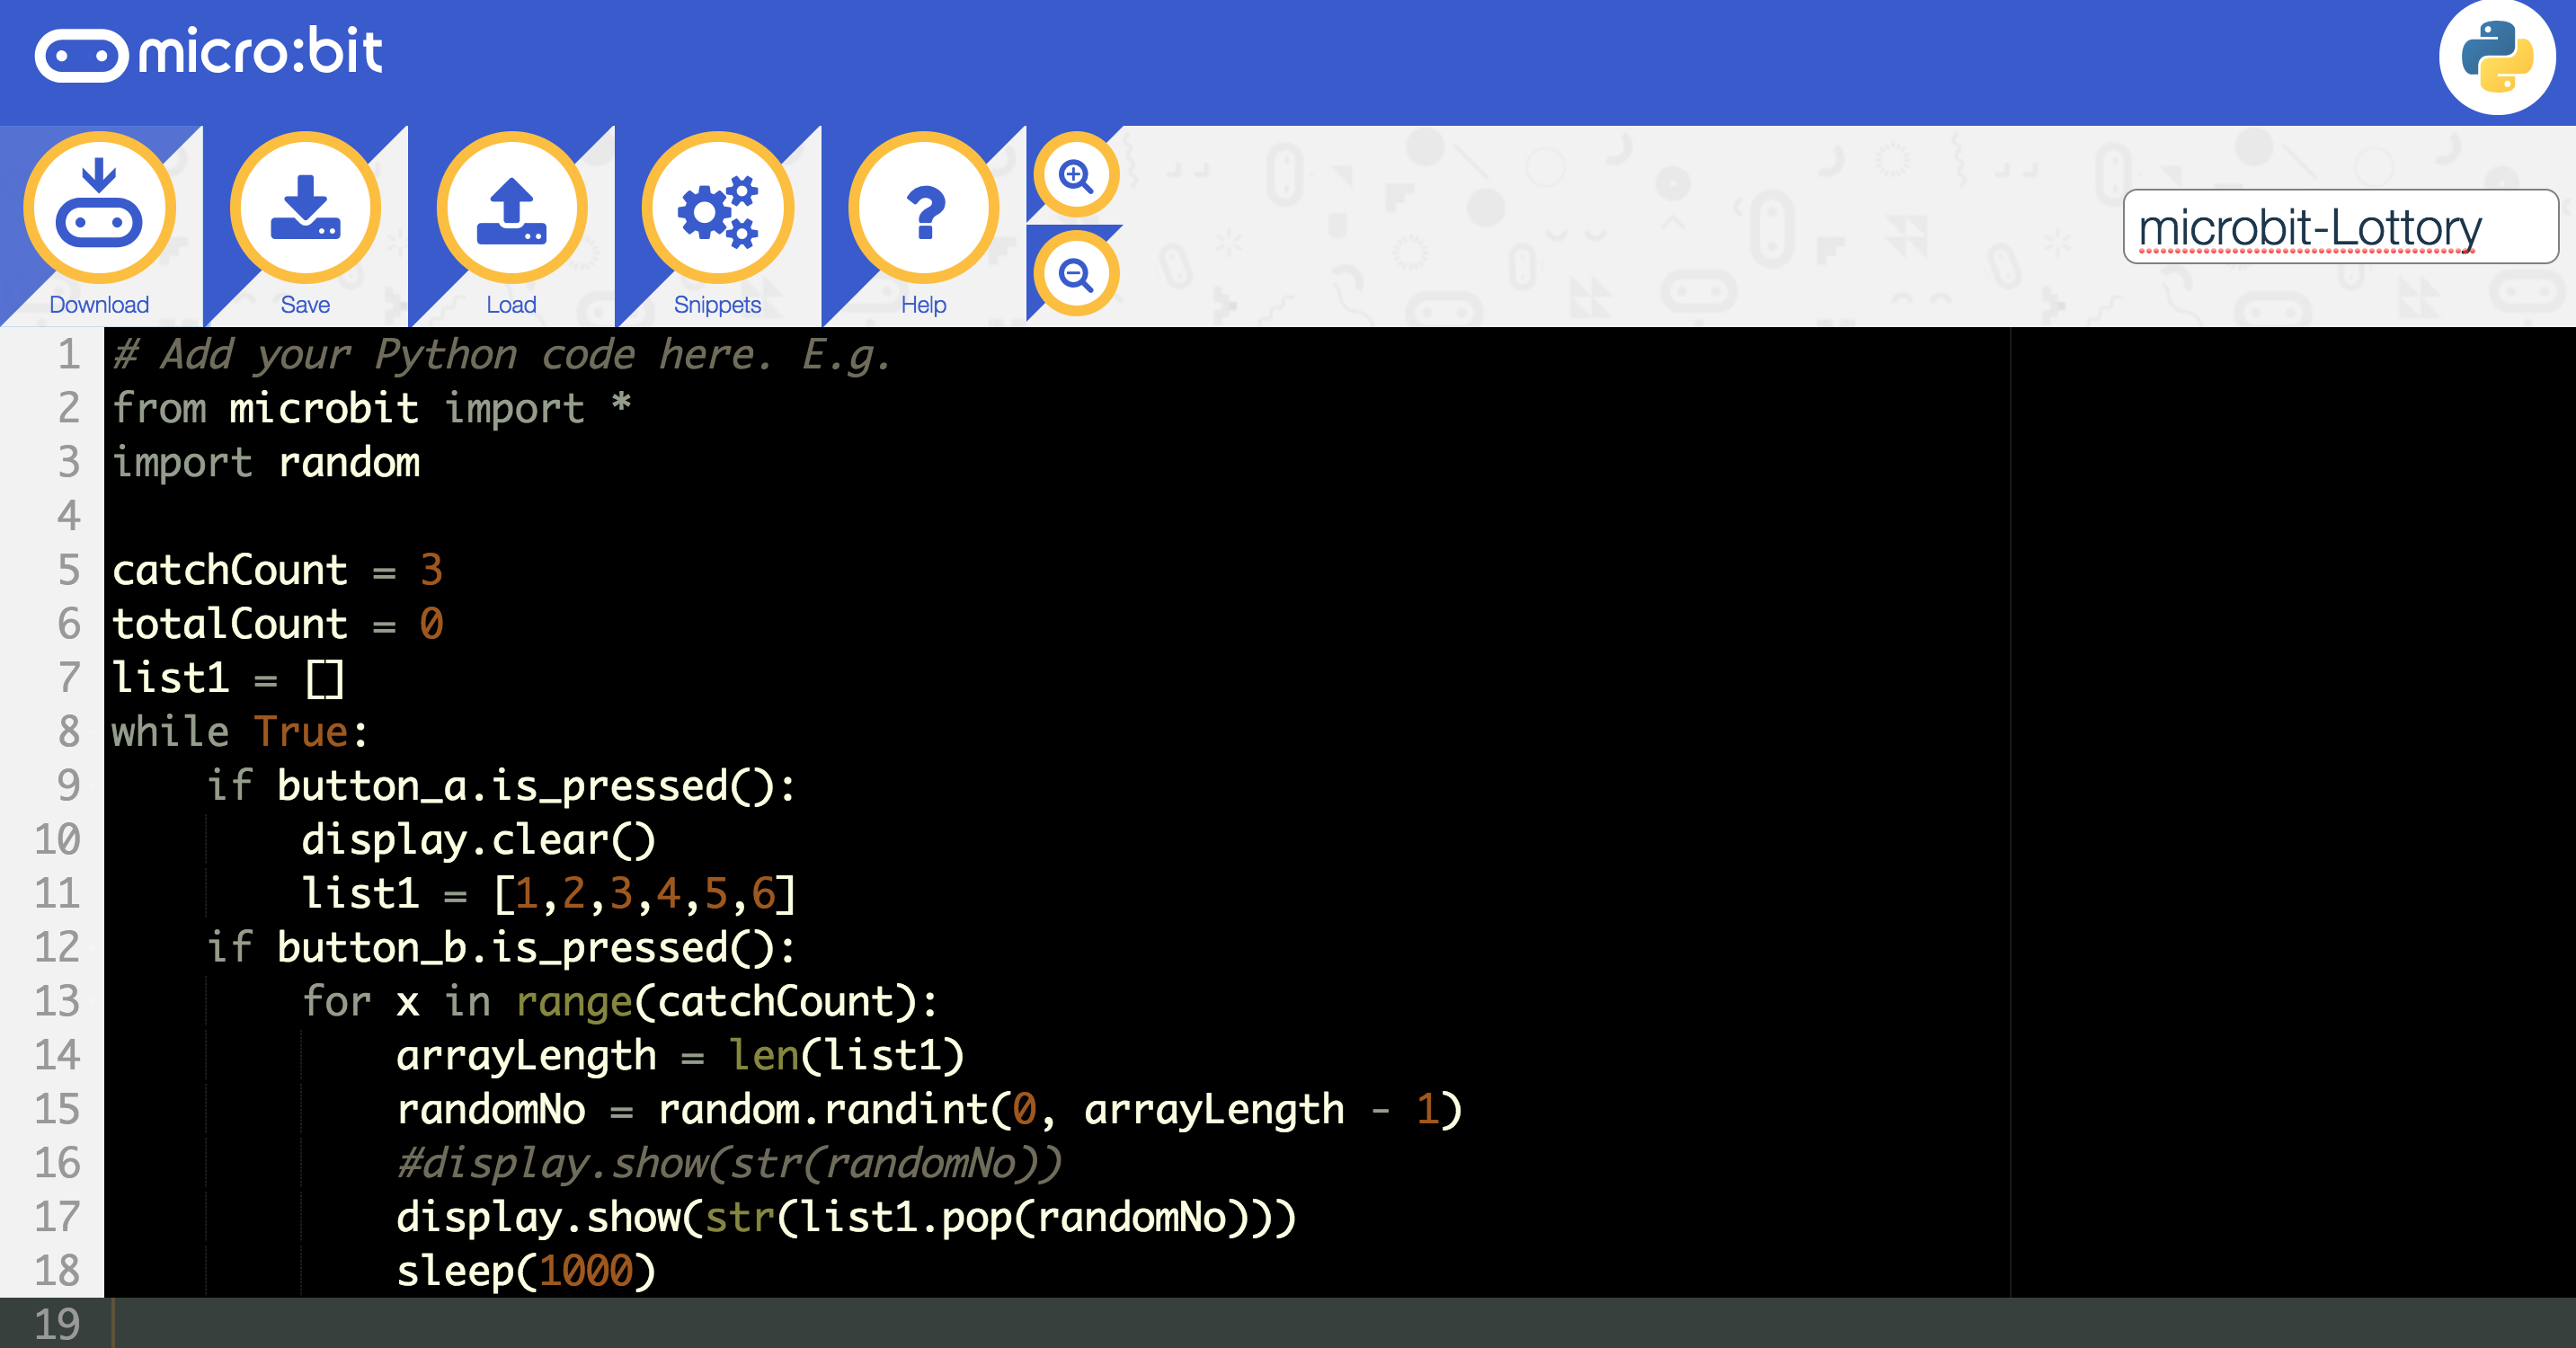Click 'catchCount = 3' line
2576x1348 pixels.
click(277, 570)
